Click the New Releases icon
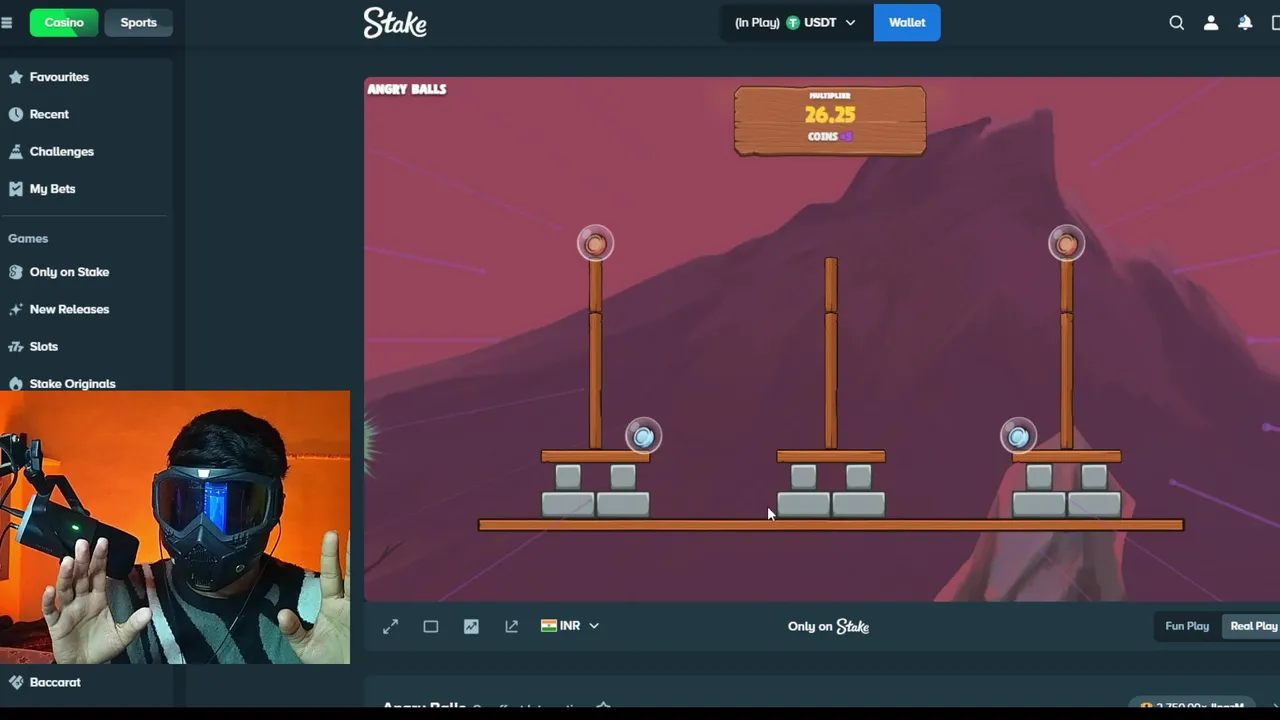The height and width of the screenshot is (720, 1280). coord(15,309)
